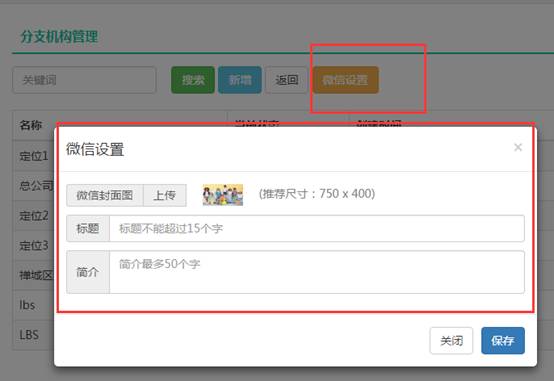The width and height of the screenshot is (554, 381).
Task: Select the 定位1 row in the table
Action: point(34,156)
